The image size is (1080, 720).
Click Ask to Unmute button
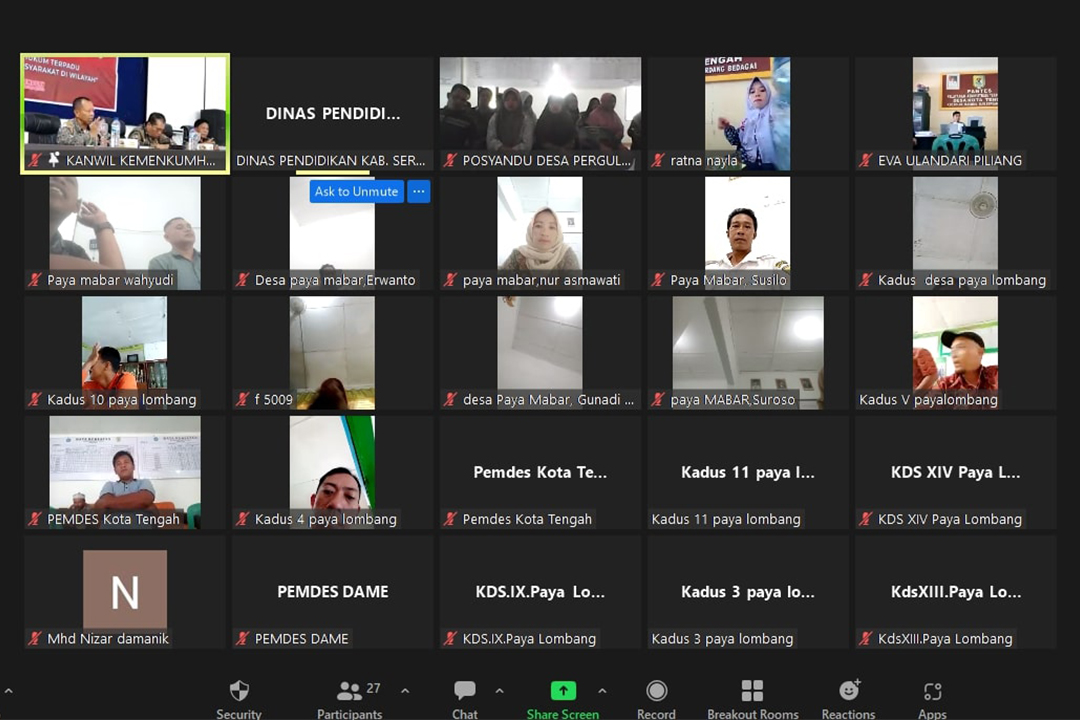coord(356,191)
